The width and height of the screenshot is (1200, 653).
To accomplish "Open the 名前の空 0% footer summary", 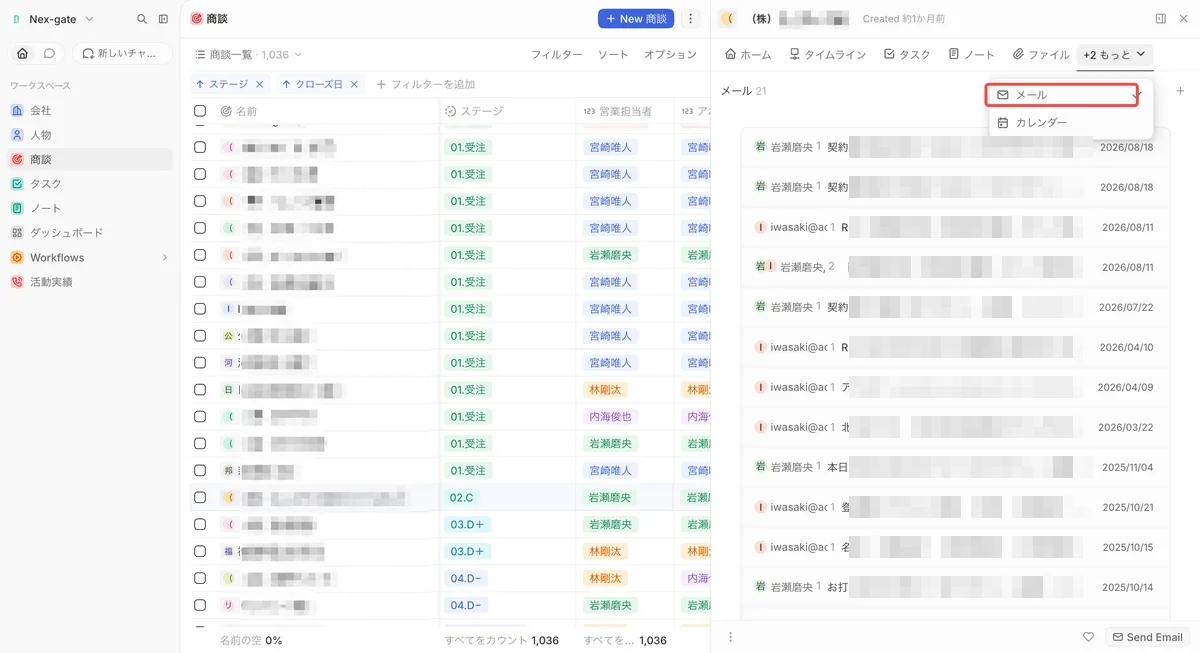I will pyautogui.click(x=252, y=640).
